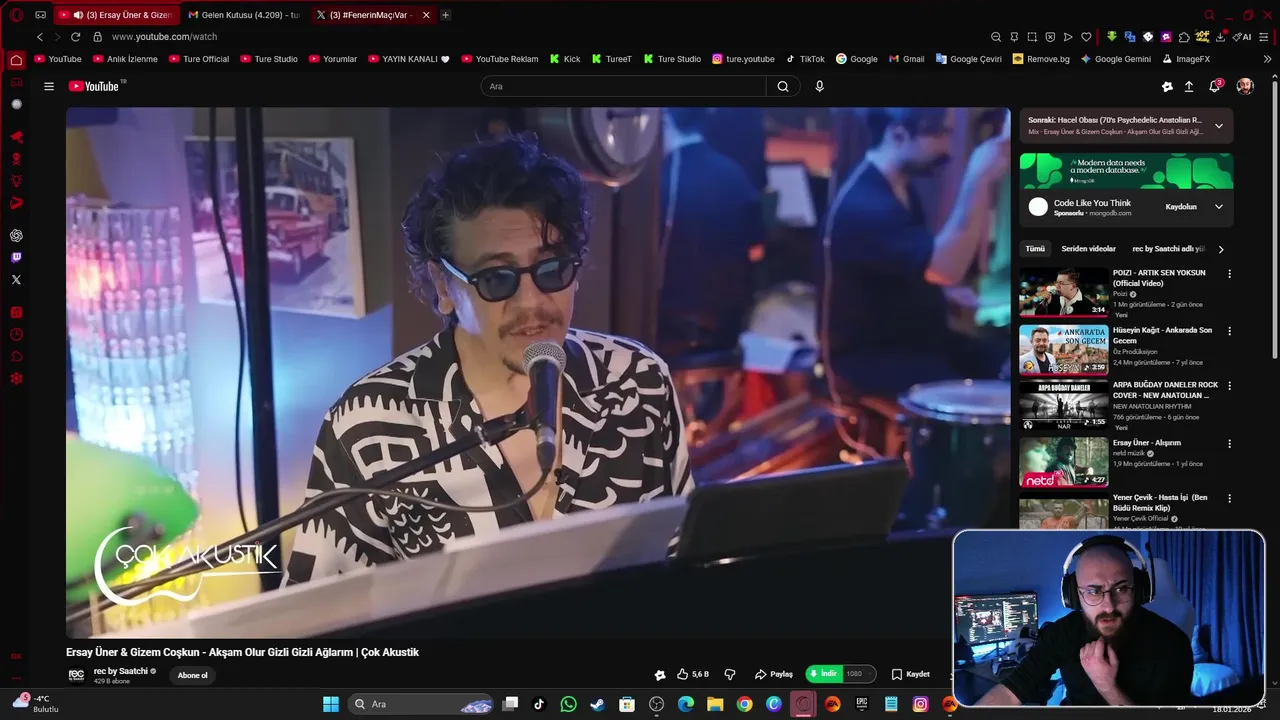Open the Remove.bg bookmark
1280x720 pixels.
(1041, 59)
